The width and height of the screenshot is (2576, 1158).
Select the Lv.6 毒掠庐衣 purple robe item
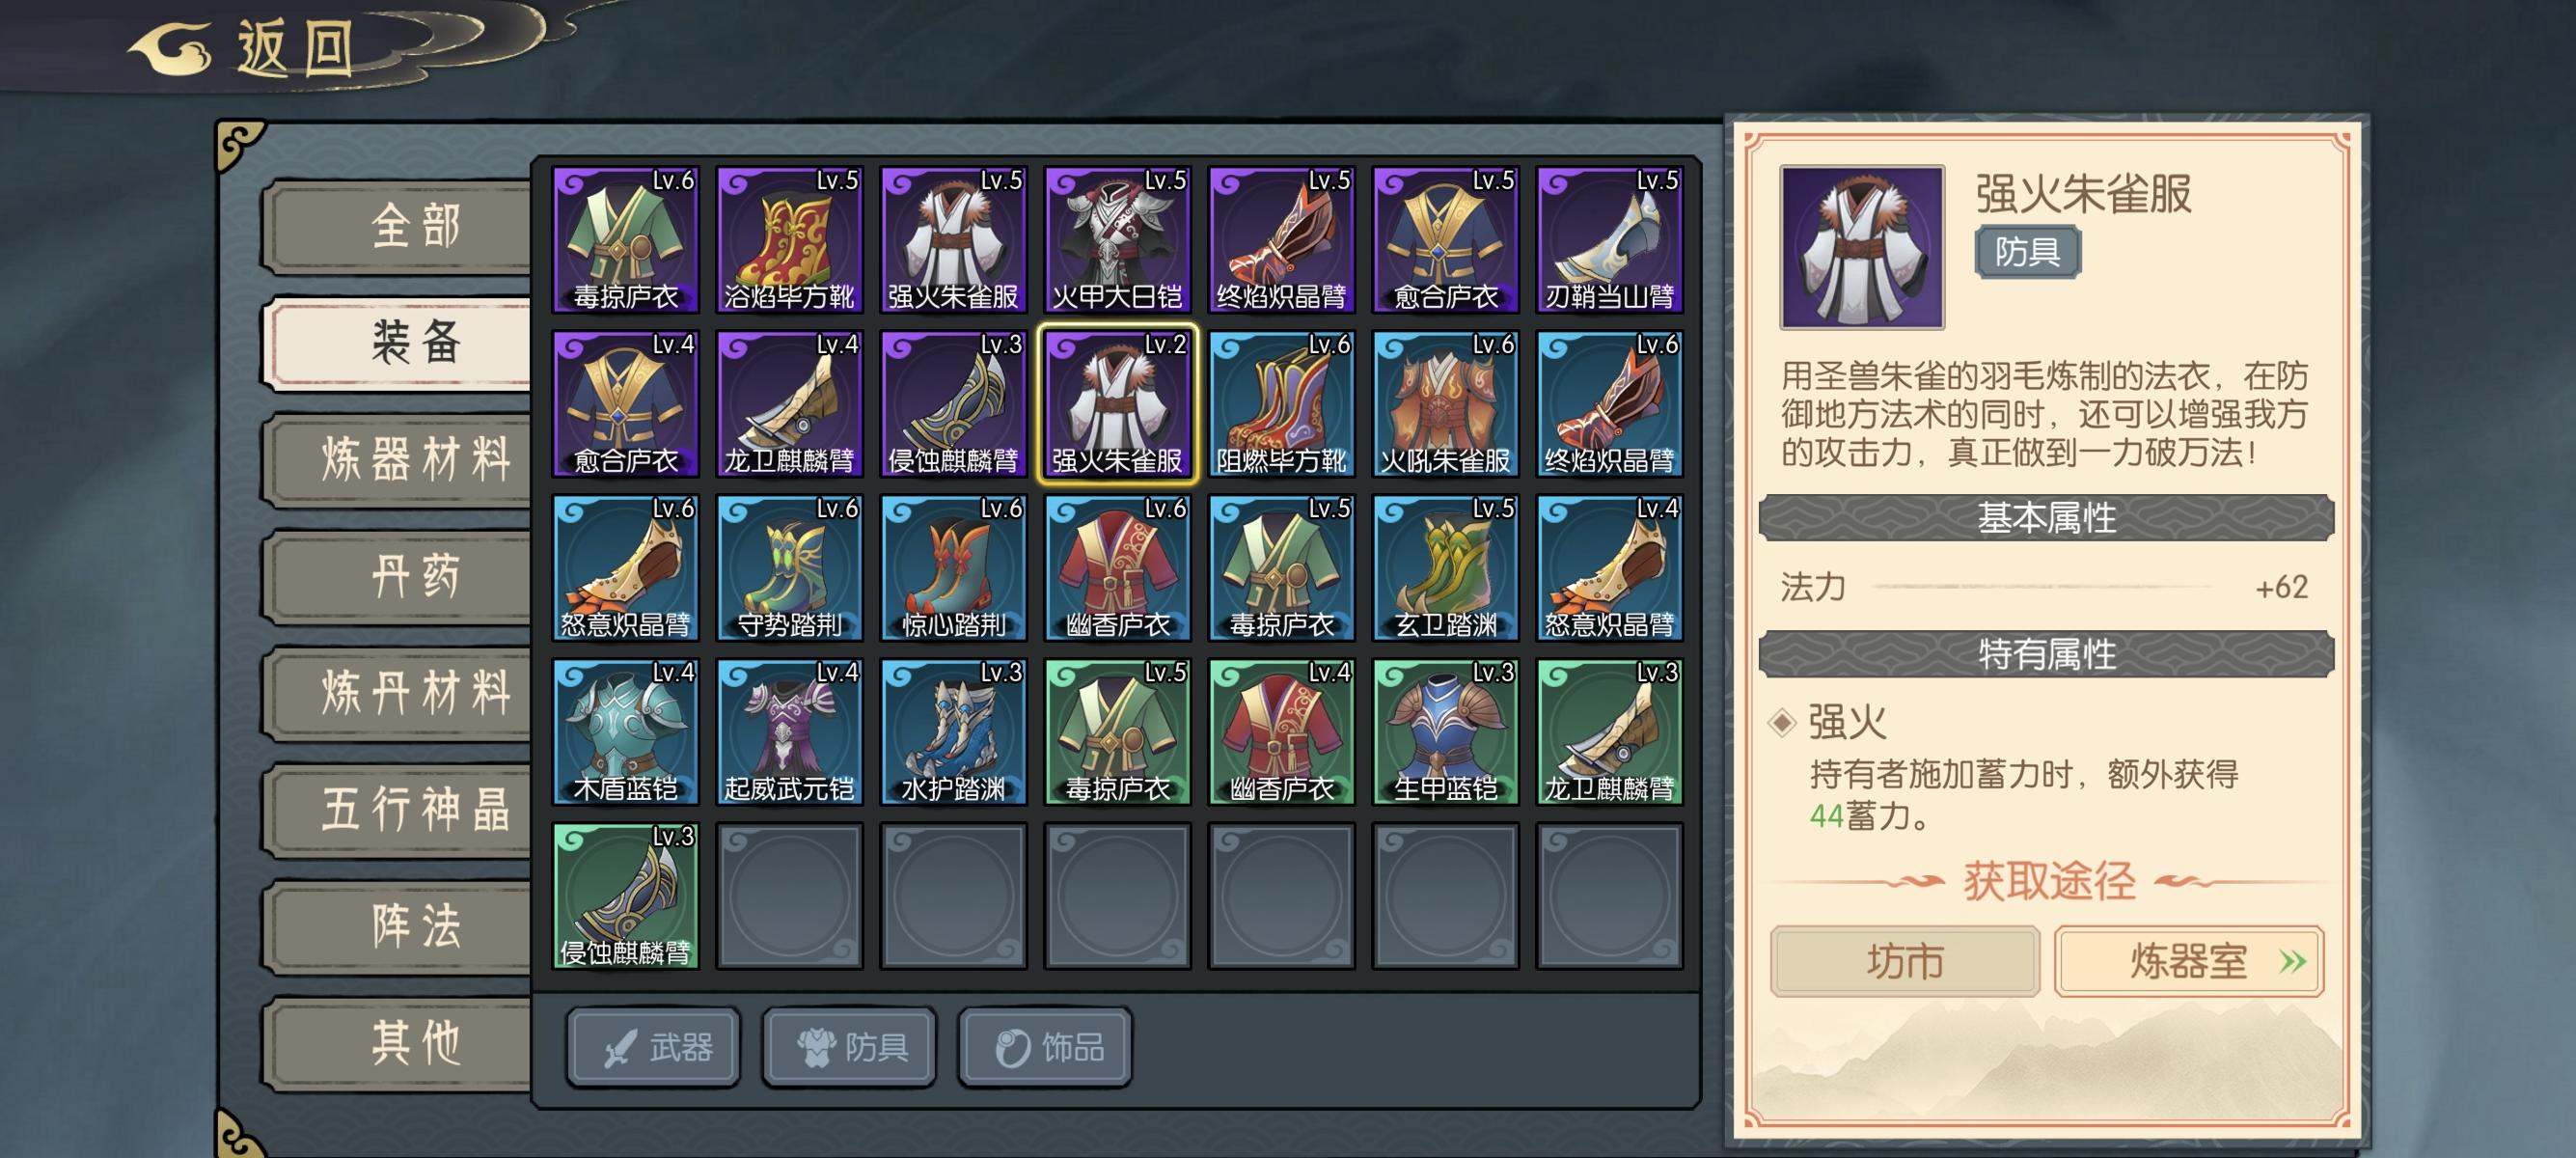(625, 240)
